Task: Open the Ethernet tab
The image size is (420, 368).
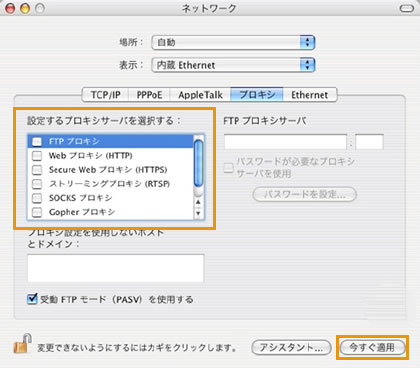Action: (x=310, y=95)
